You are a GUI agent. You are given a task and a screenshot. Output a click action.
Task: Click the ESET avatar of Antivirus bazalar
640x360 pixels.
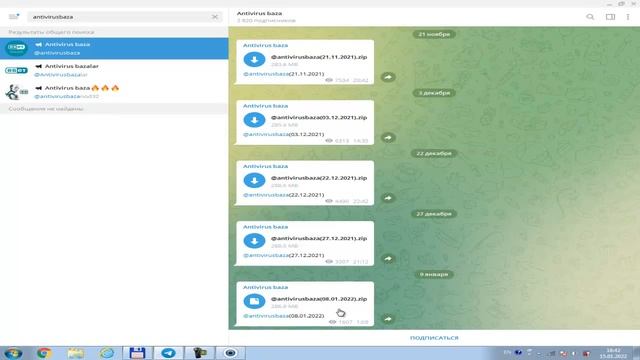[x=16, y=70]
